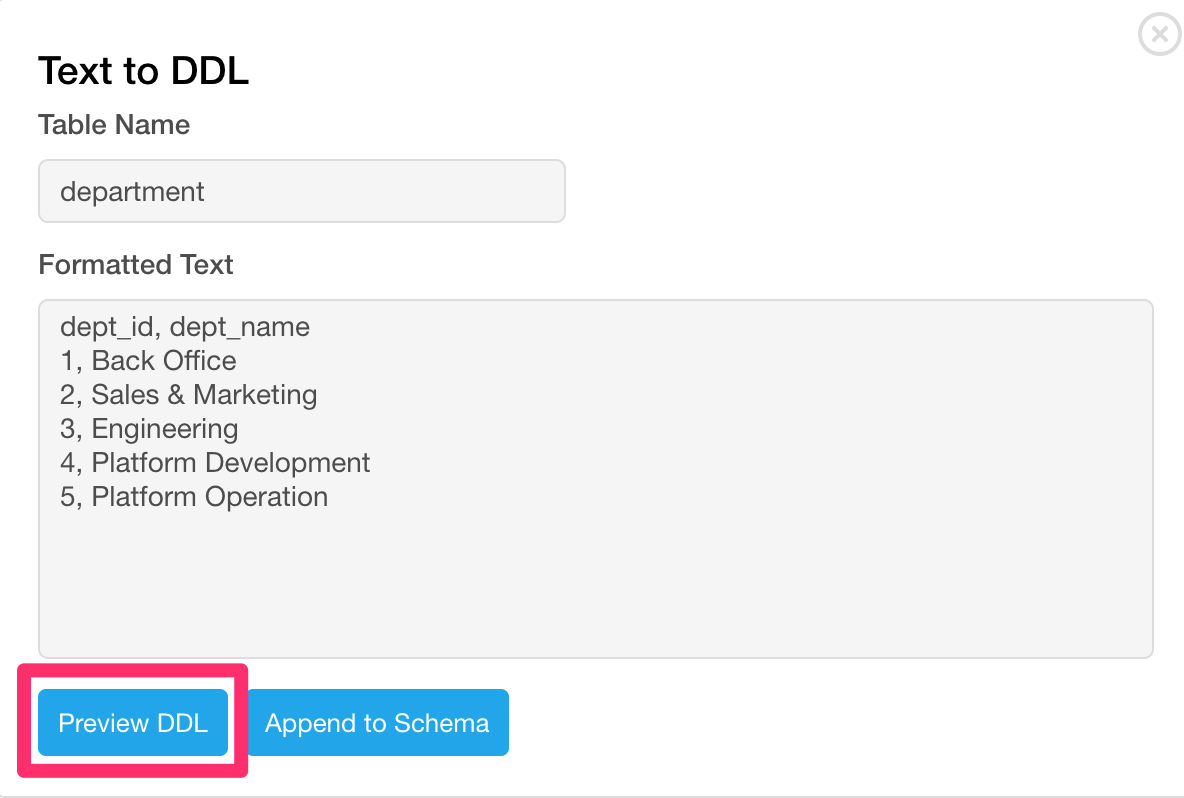The height and width of the screenshot is (798, 1184).
Task: Click the Text to DDL heading
Action: pyautogui.click(x=143, y=71)
